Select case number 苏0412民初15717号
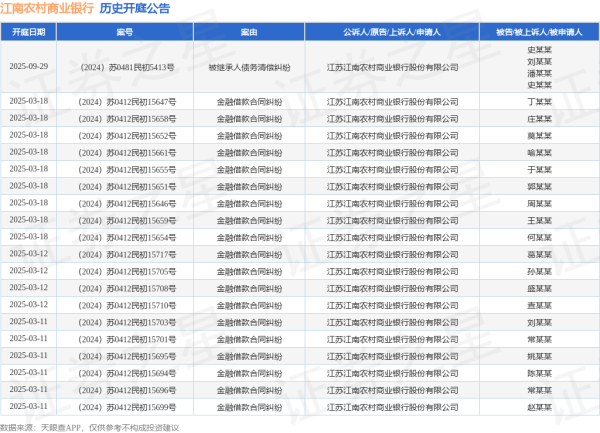Image resolution: width=600 pixels, height=433 pixels. pos(127,255)
